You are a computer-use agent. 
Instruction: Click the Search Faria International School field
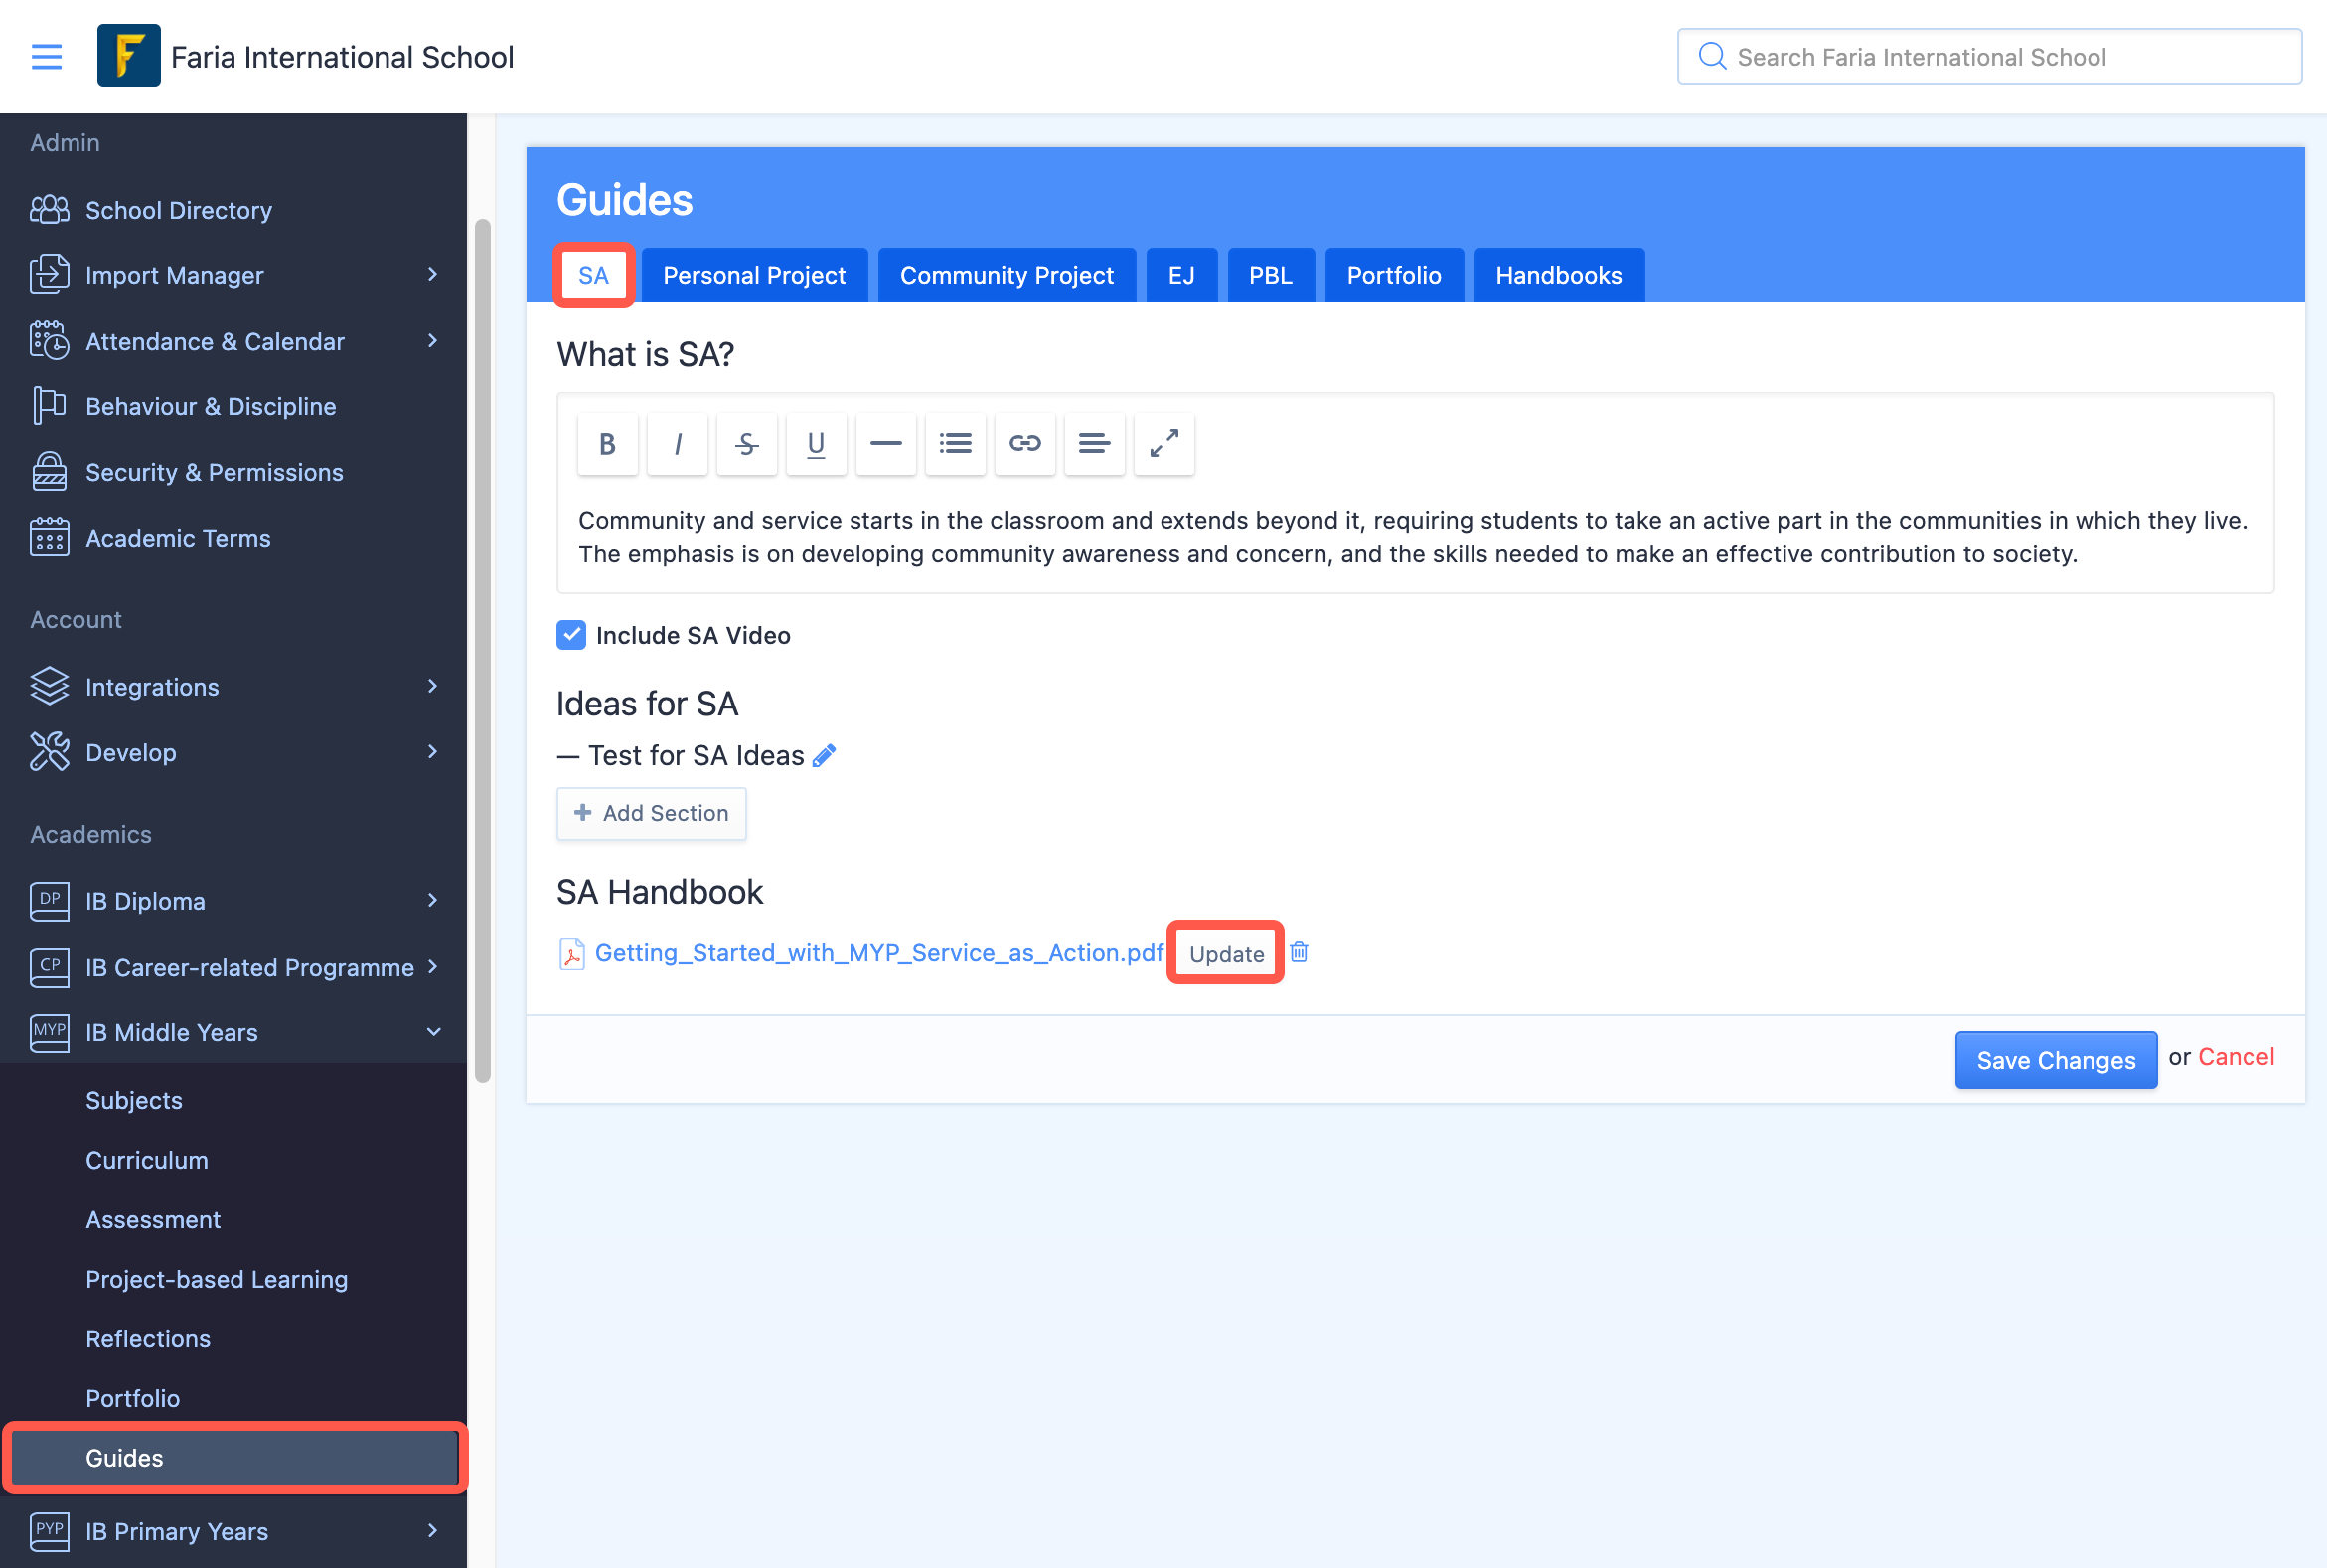(x=1988, y=57)
